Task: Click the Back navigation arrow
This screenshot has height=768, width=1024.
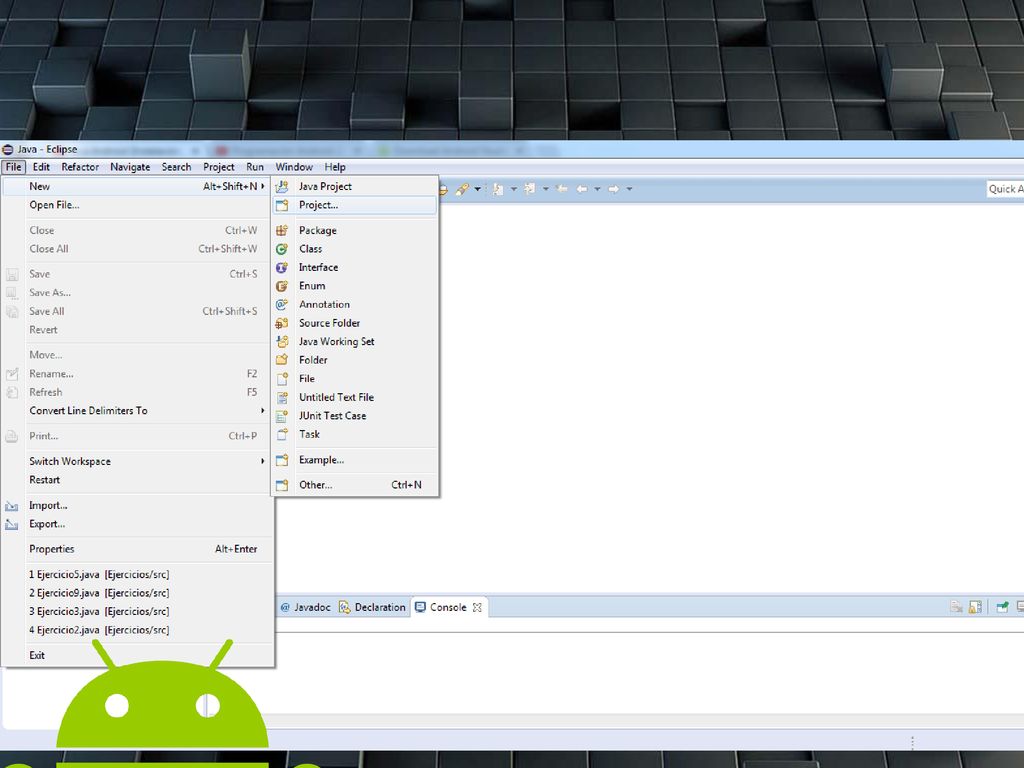Action: point(581,189)
